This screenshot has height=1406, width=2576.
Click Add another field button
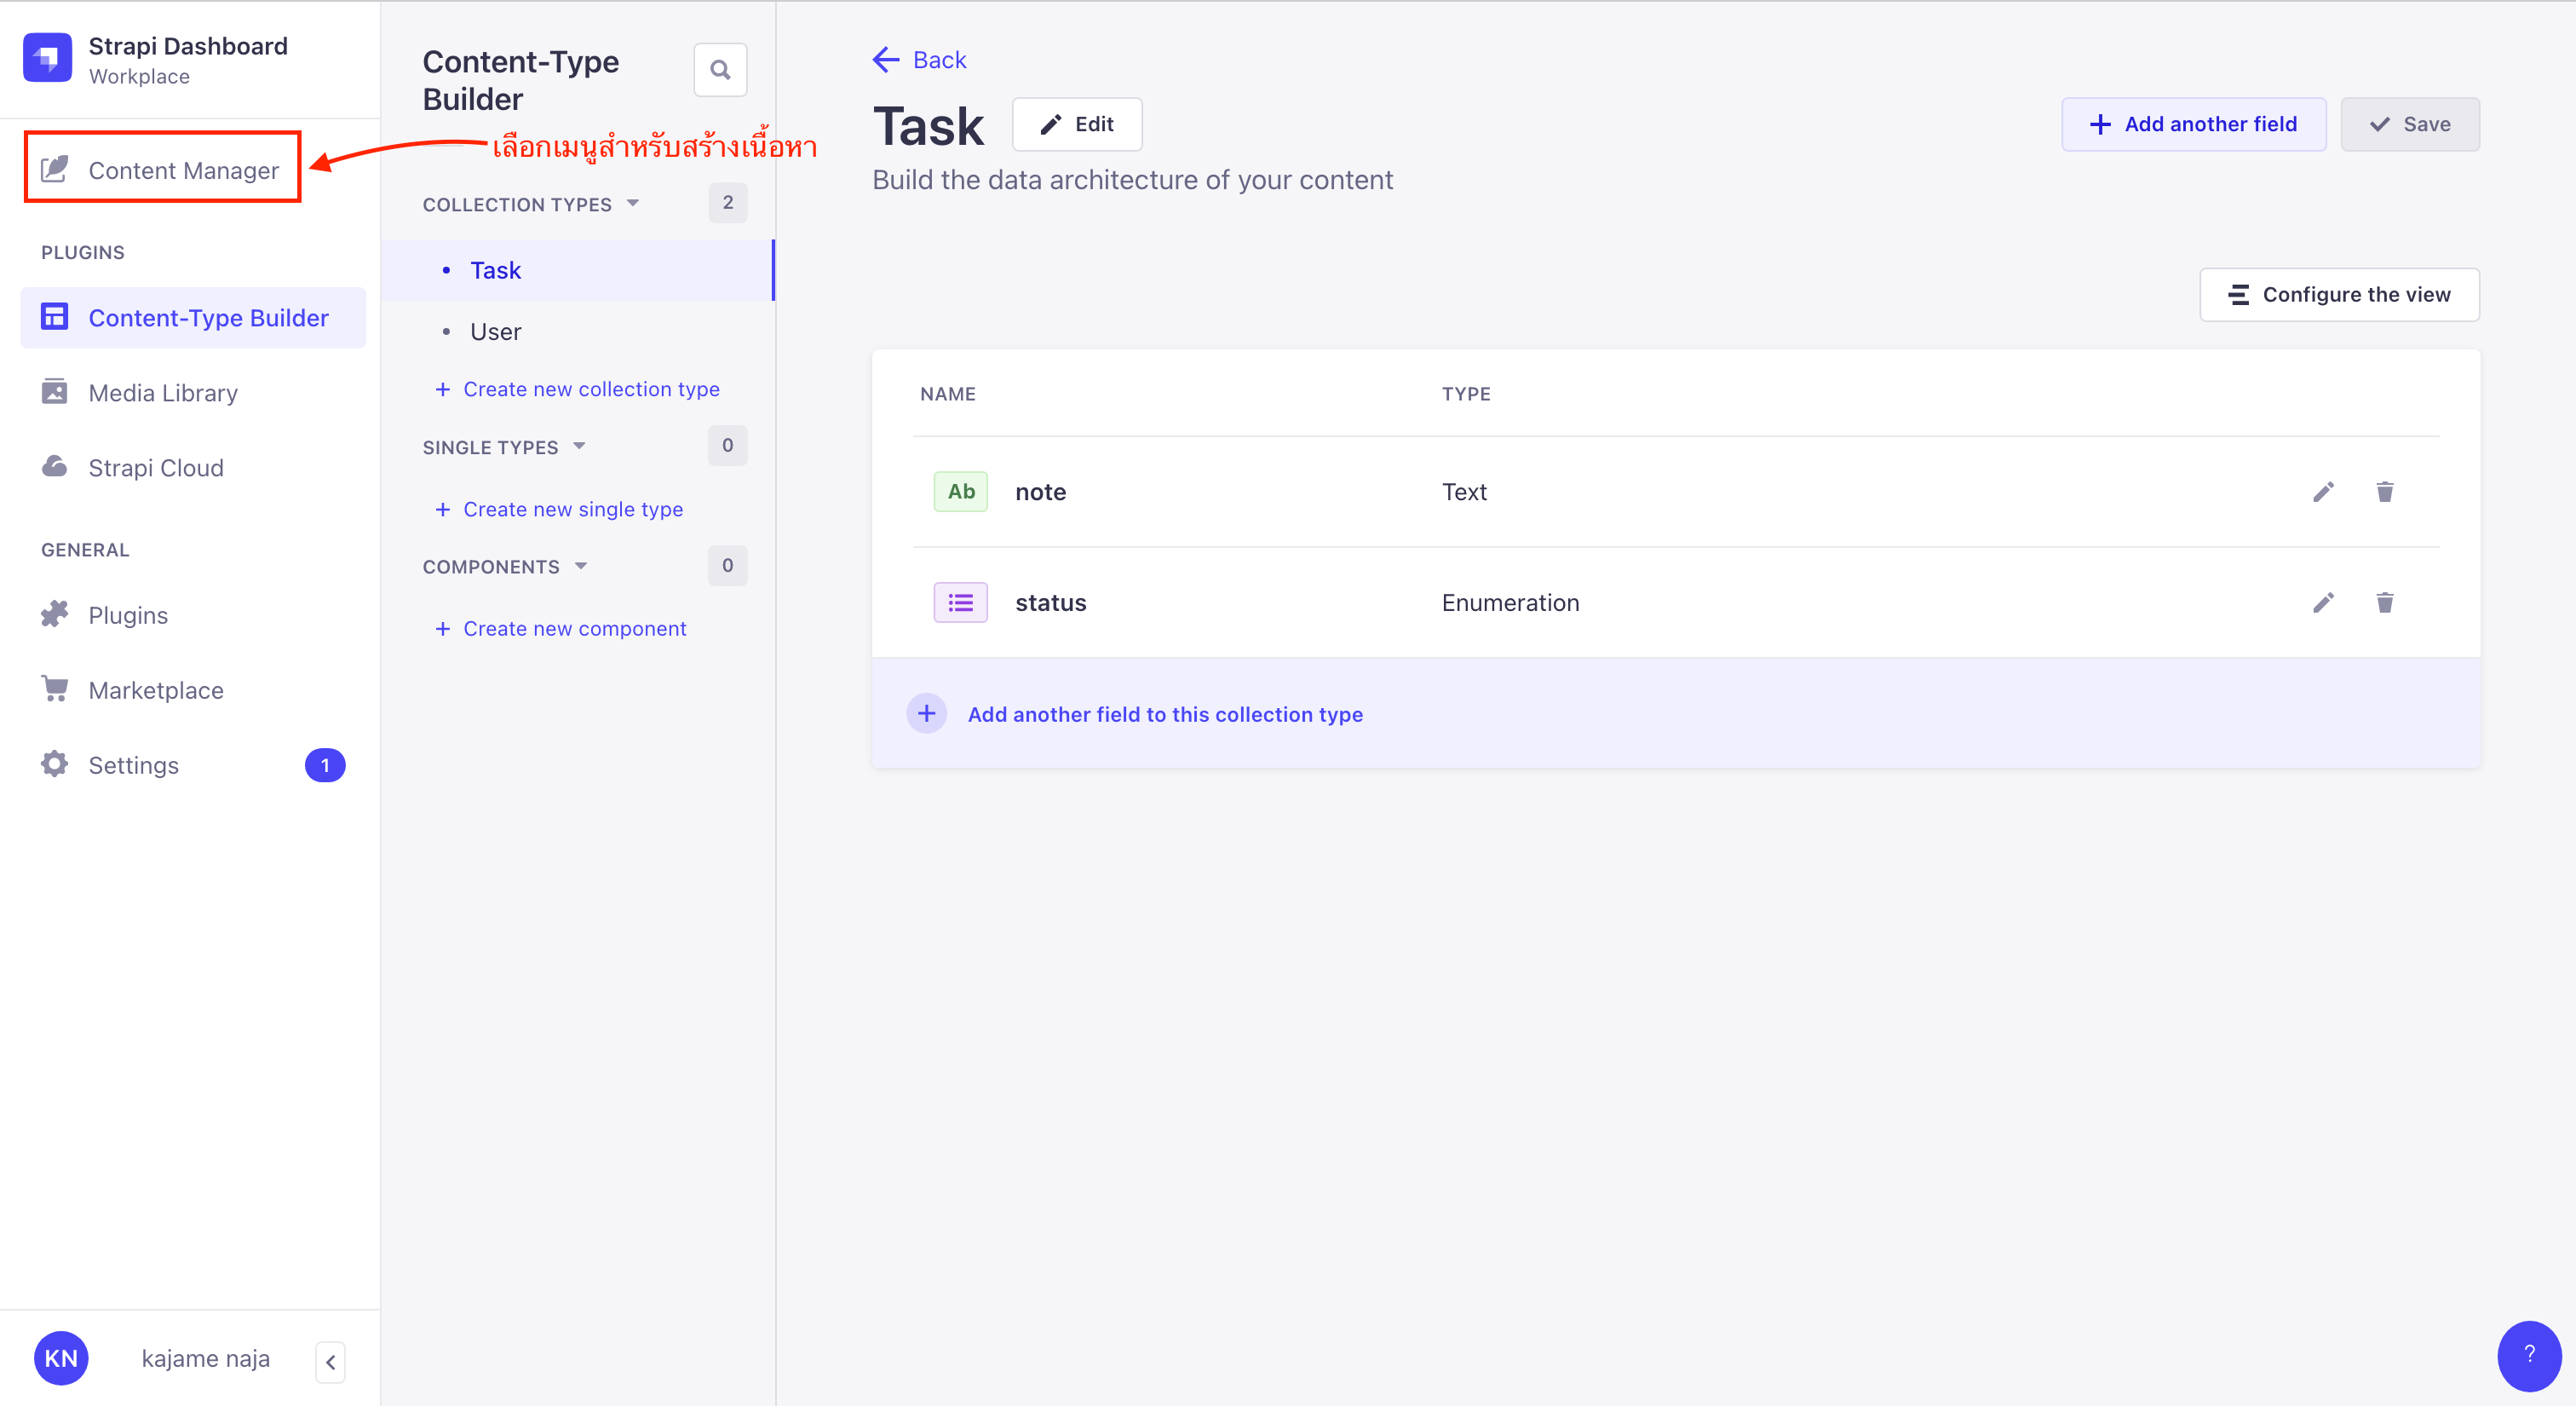click(2193, 124)
